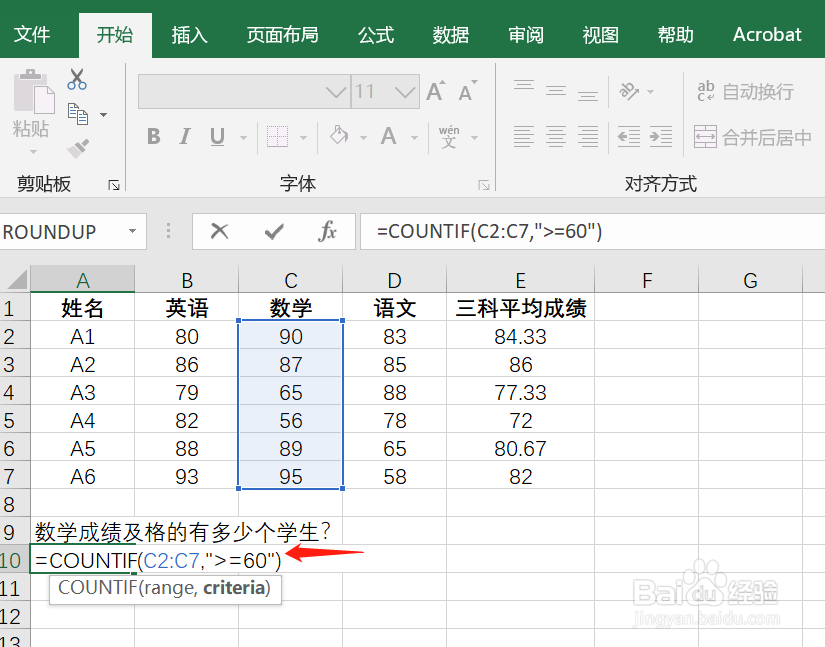Switch to the Acrobat tab
The width and height of the screenshot is (825, 647).
[x=767, y=35]
